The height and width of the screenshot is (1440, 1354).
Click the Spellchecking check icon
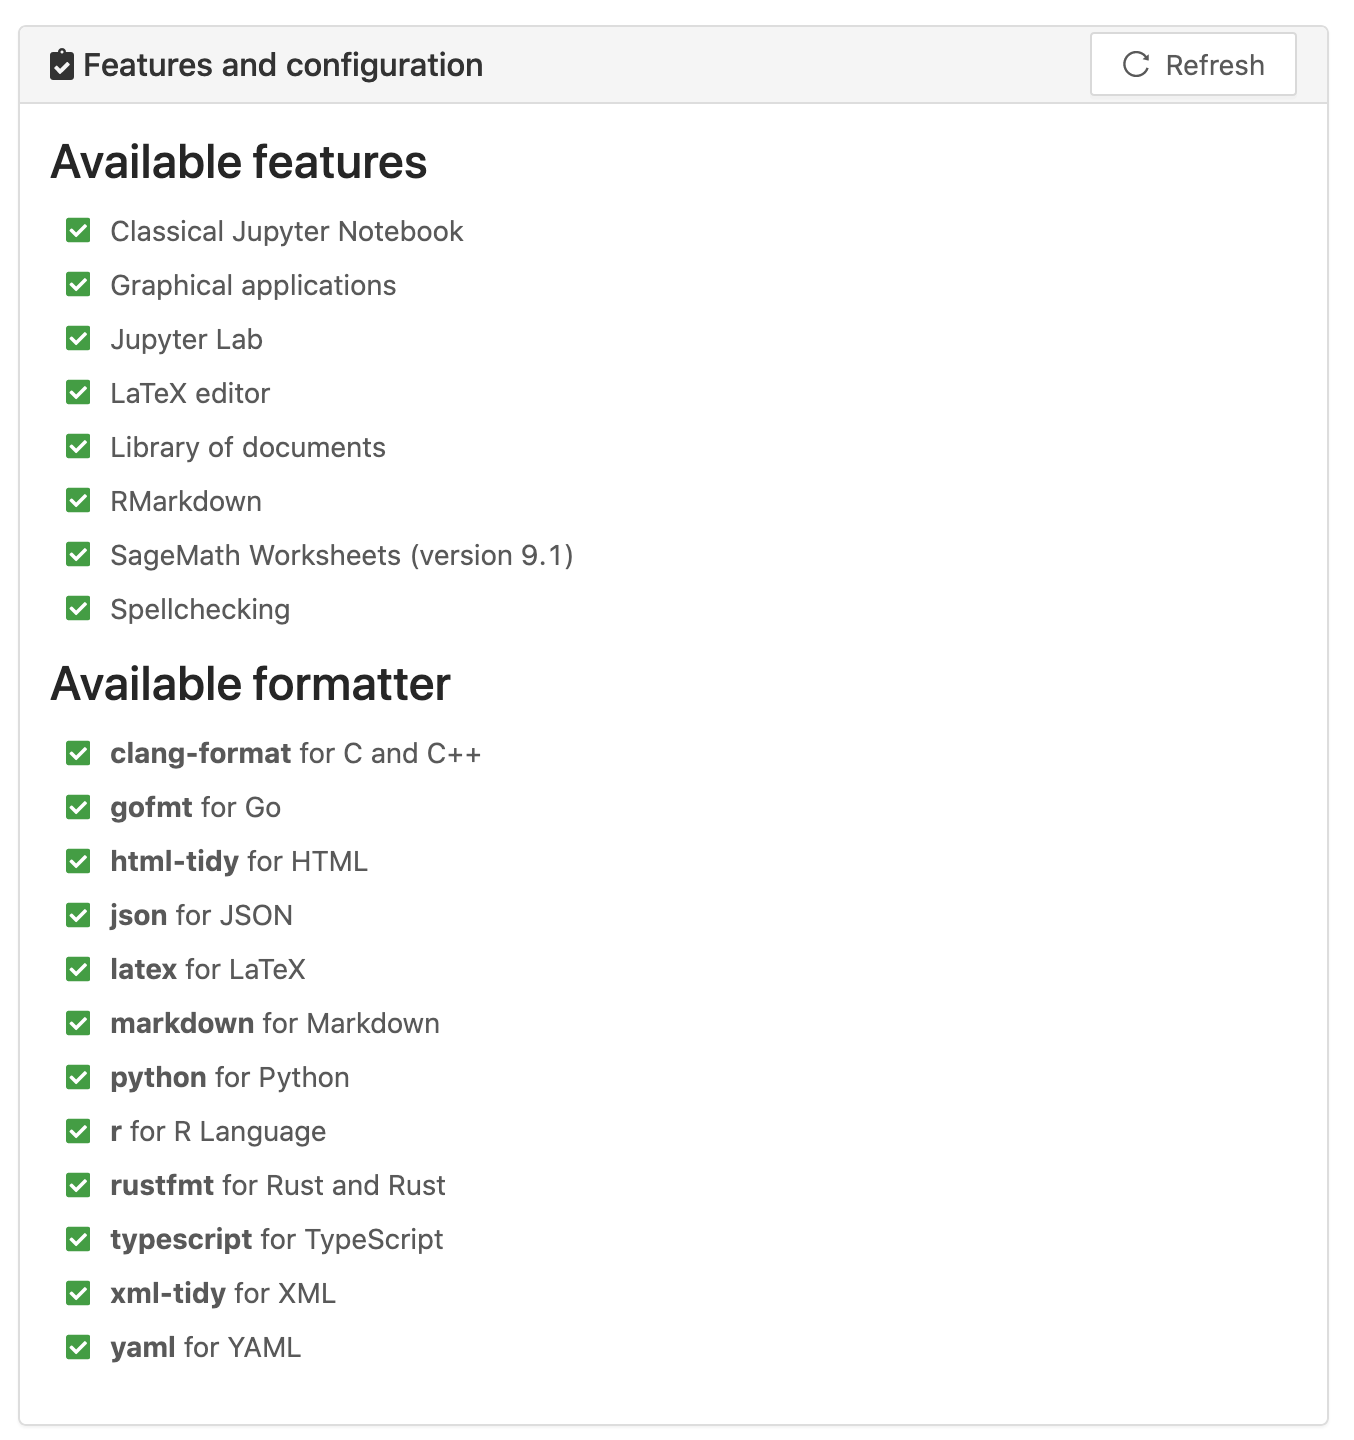coord(78,609)
